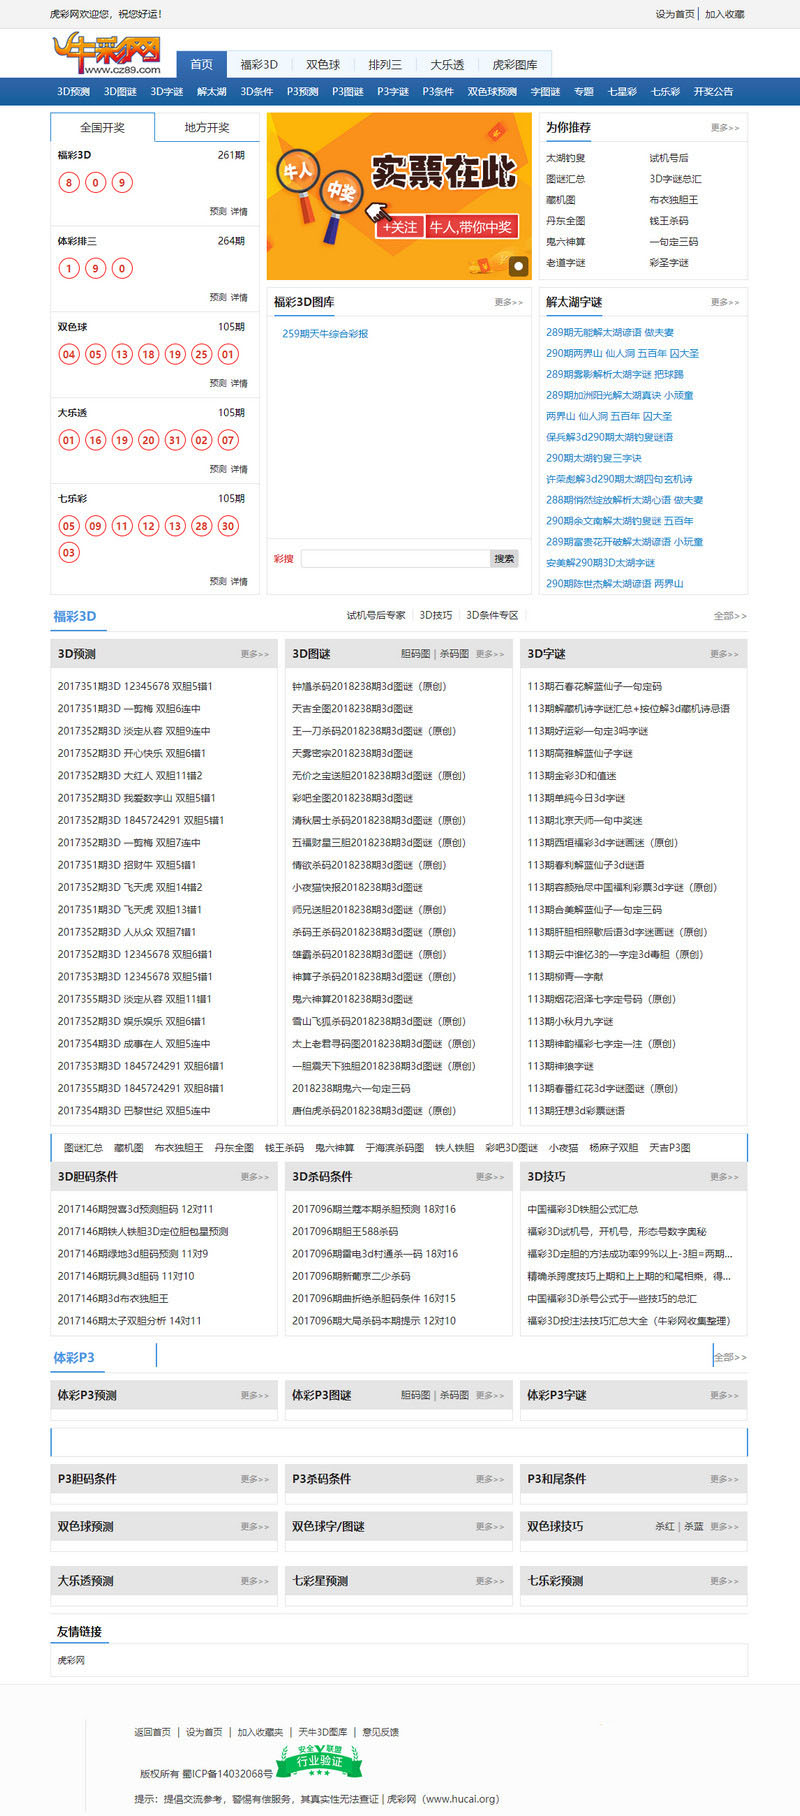
Task: Click the 搜索 search button
Action: [x=505, y=558]
